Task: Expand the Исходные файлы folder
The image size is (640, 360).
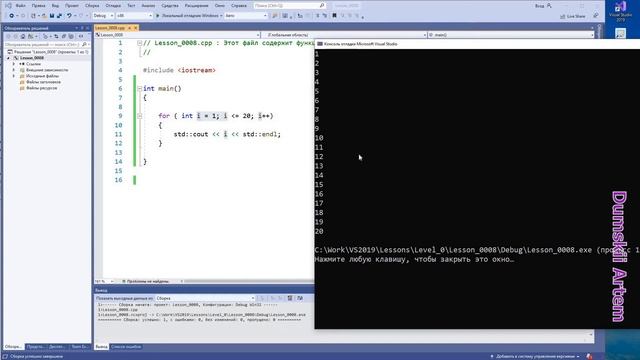Action: (14, 76)
